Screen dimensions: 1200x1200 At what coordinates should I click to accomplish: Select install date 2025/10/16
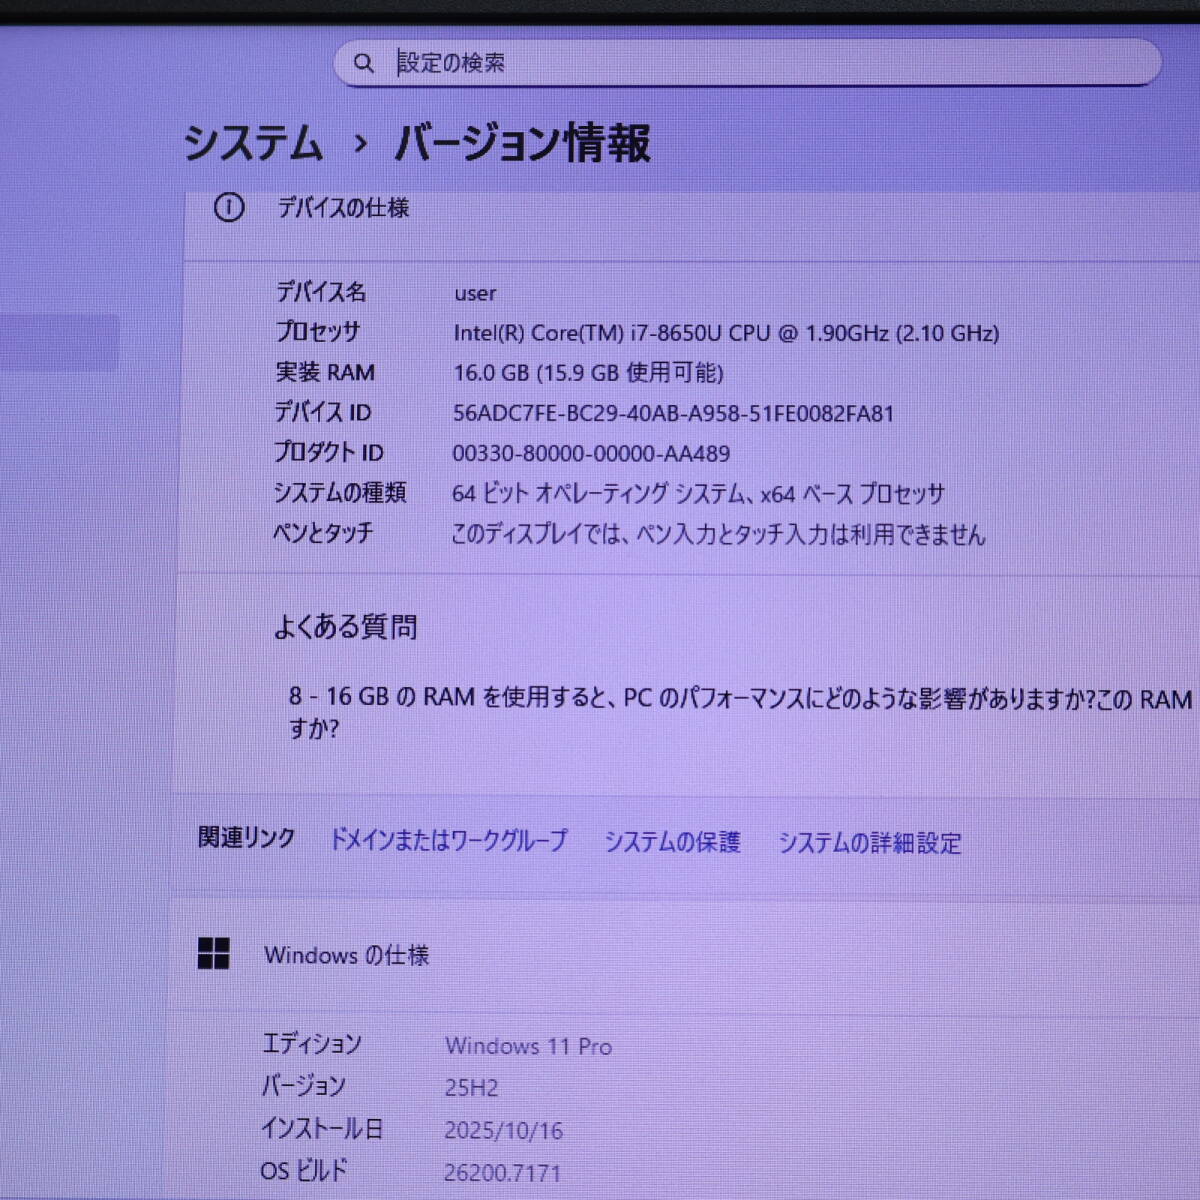tap(503, 1131)
